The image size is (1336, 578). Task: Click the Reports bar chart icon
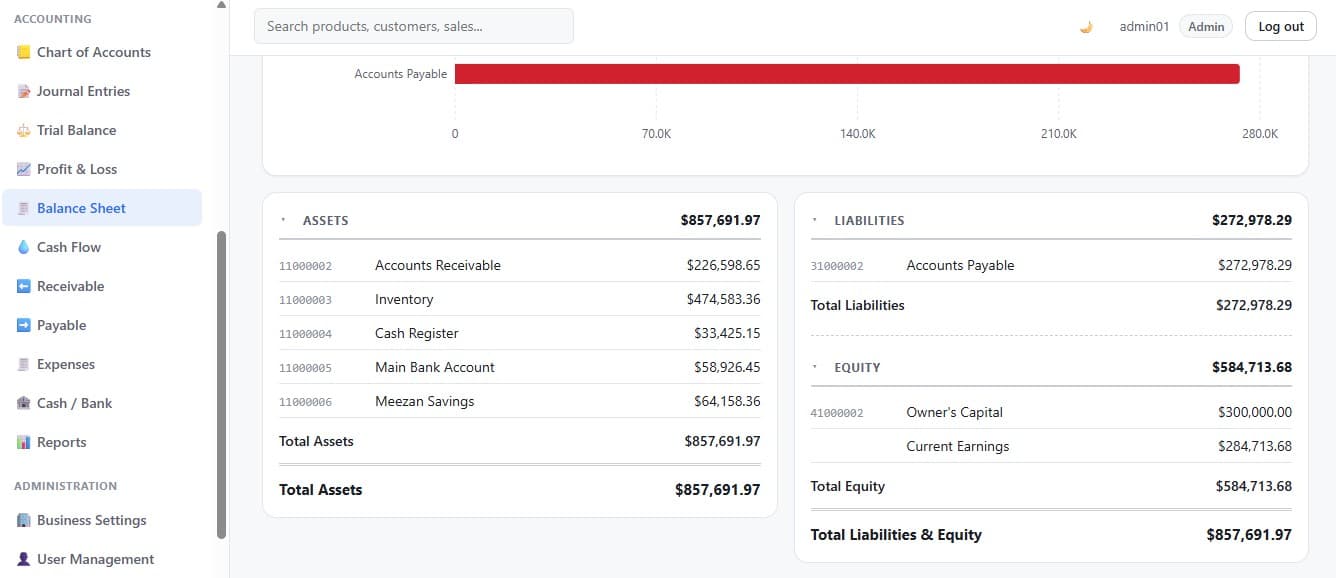click(24, 442)
